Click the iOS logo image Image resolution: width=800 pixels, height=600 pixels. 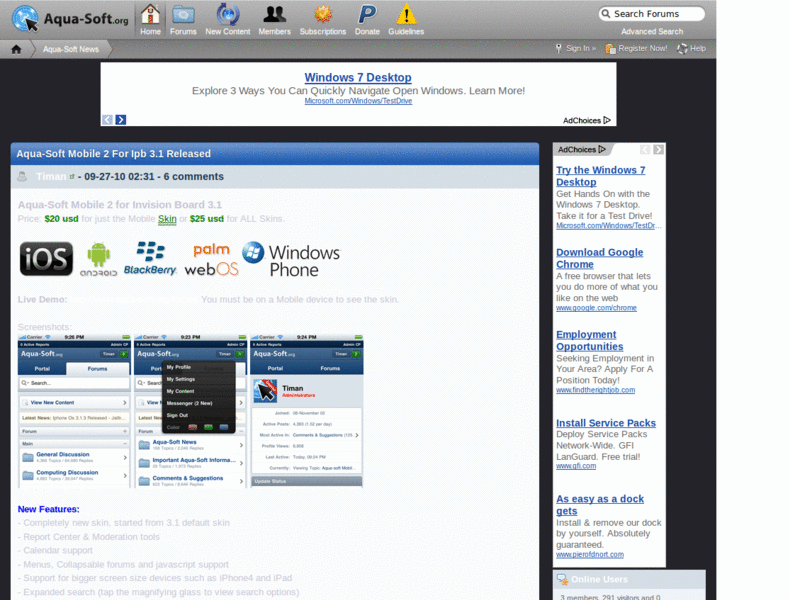tap(46, 259)
